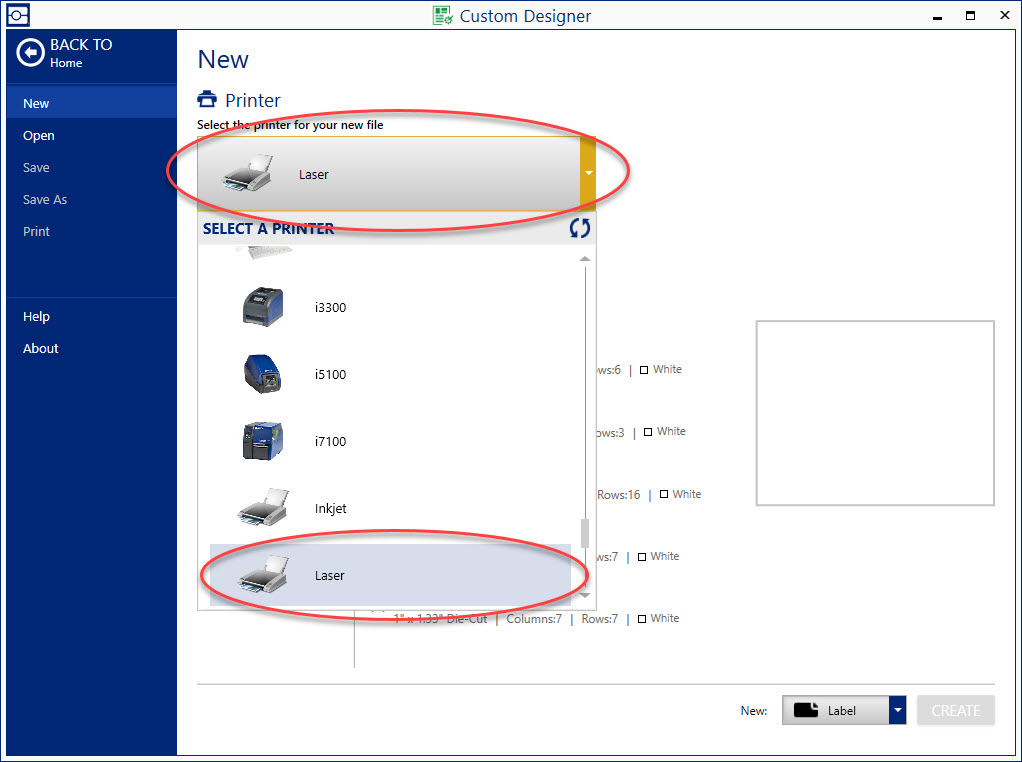Open the New menu item
The width and height of the screenshot is (1022, 762).
[x=36, y=103]
